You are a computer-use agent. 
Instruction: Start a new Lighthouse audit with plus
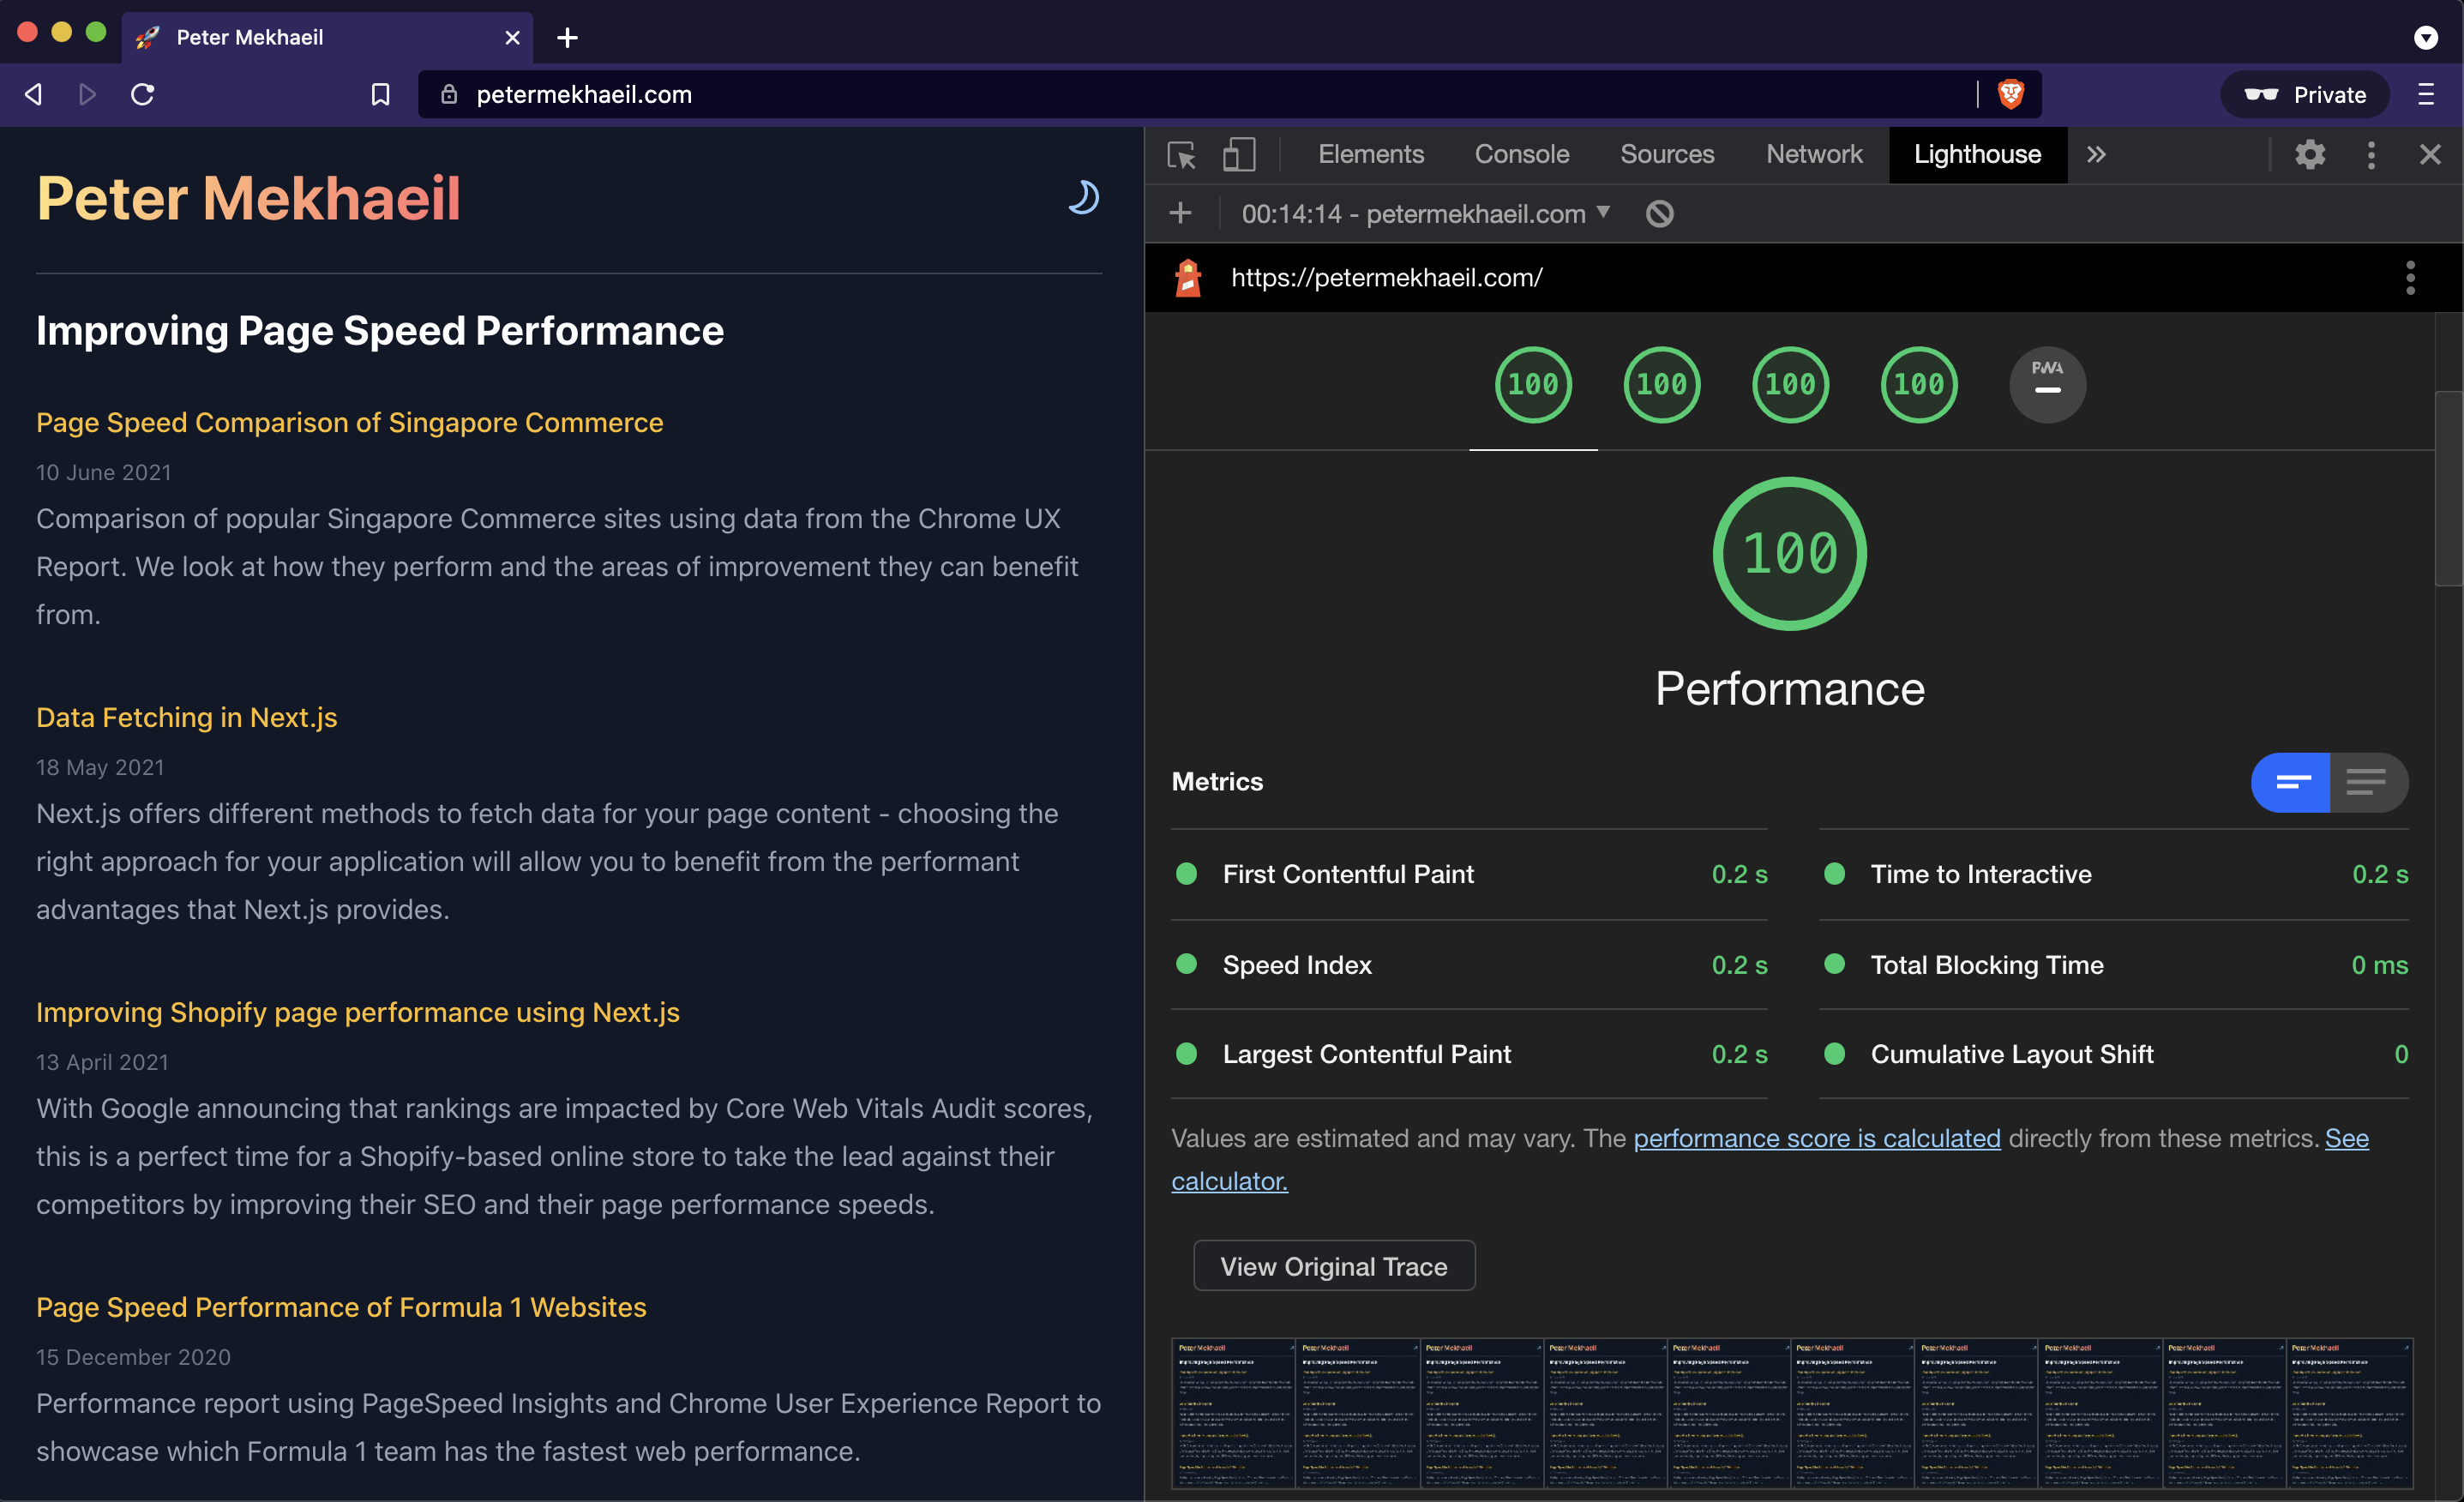[x=1180, y=213]
